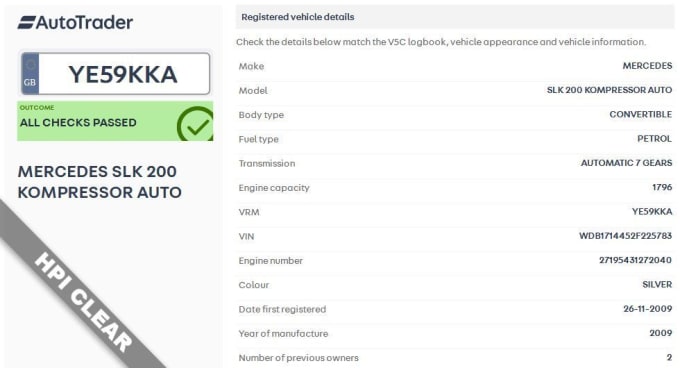Viewport: 680px width, 368px height.
Task: Select the All Checks Passed outcome box
Action: tap(115, 121)
